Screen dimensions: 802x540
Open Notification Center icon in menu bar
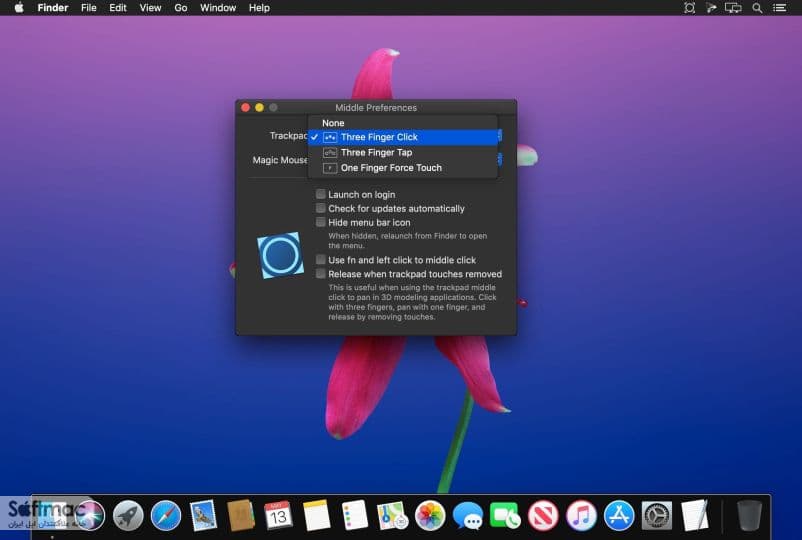pos(779,8)
